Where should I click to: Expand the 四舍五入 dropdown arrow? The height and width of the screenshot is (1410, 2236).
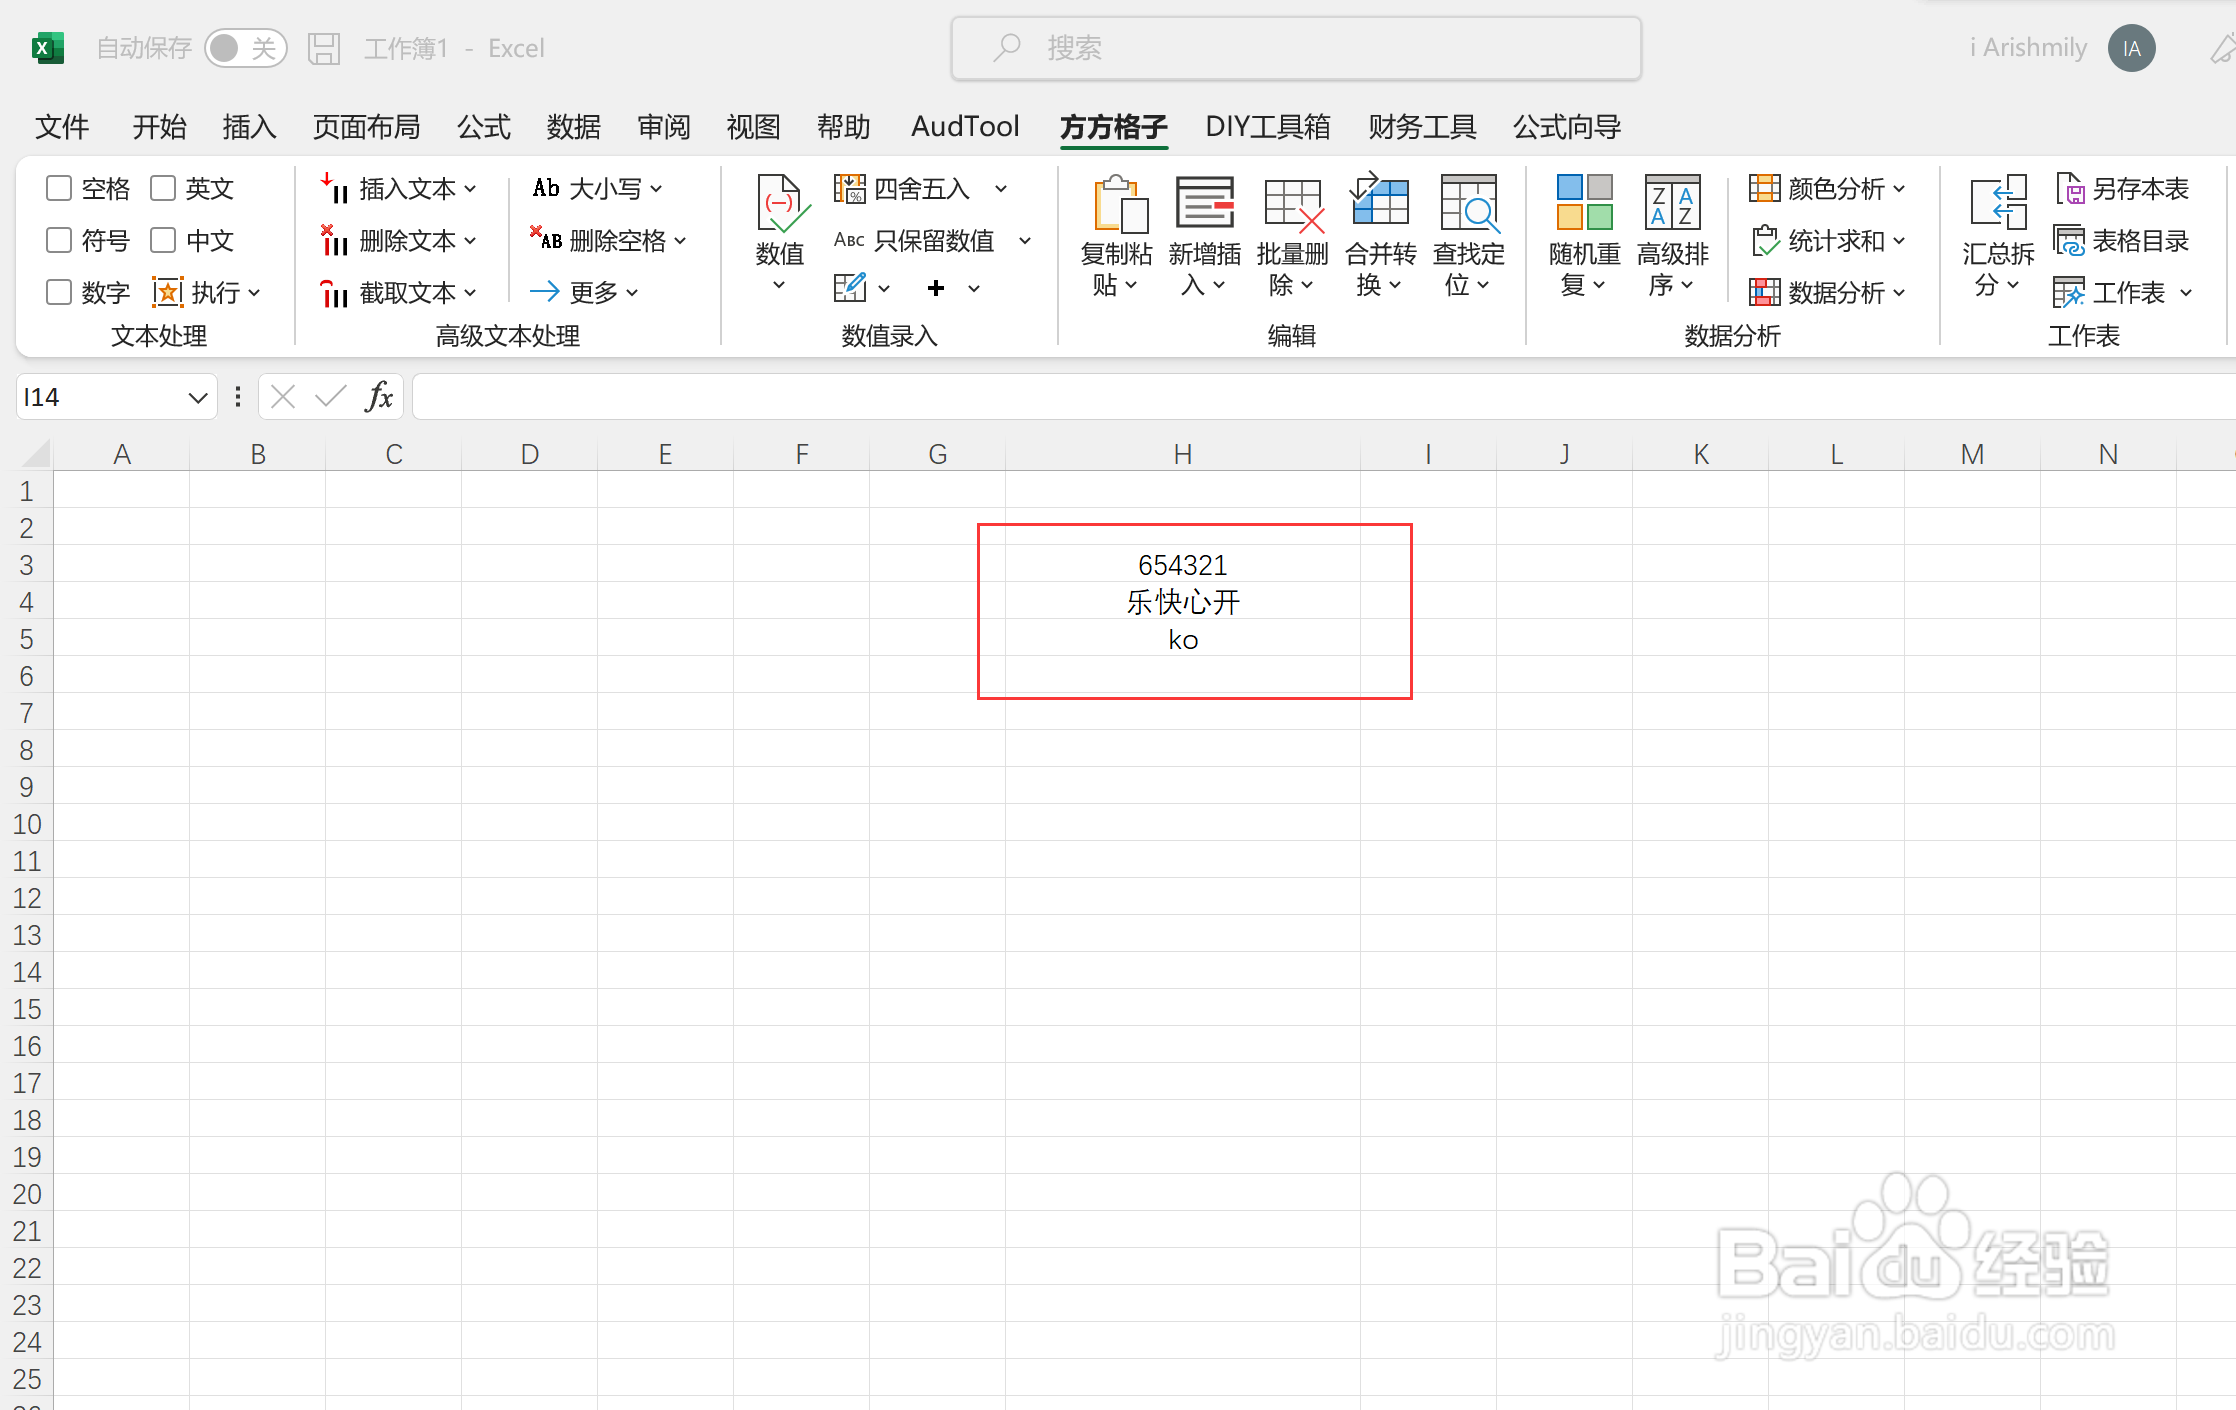pyautogui.click(x=1001, y=188)
